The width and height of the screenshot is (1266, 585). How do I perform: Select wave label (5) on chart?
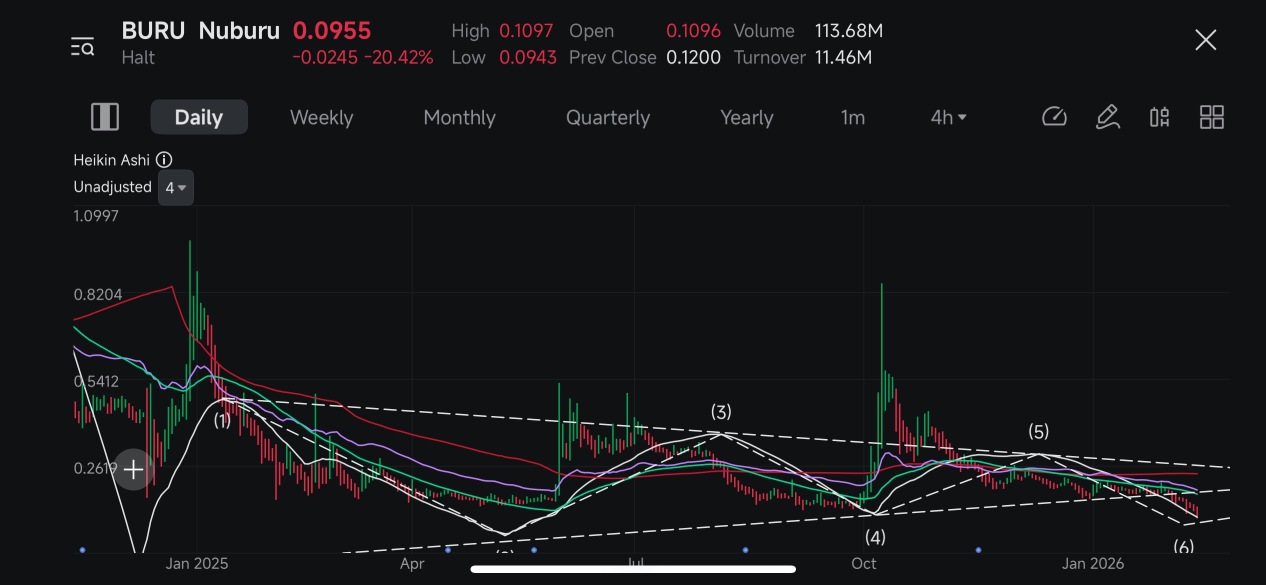(x=1039, y=432)
